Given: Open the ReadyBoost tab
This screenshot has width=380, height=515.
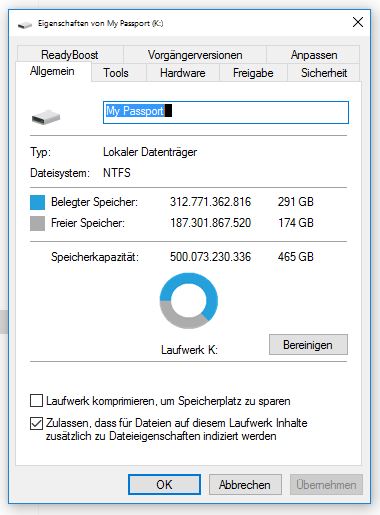Looking at the screenshot, I should [70, 55].
